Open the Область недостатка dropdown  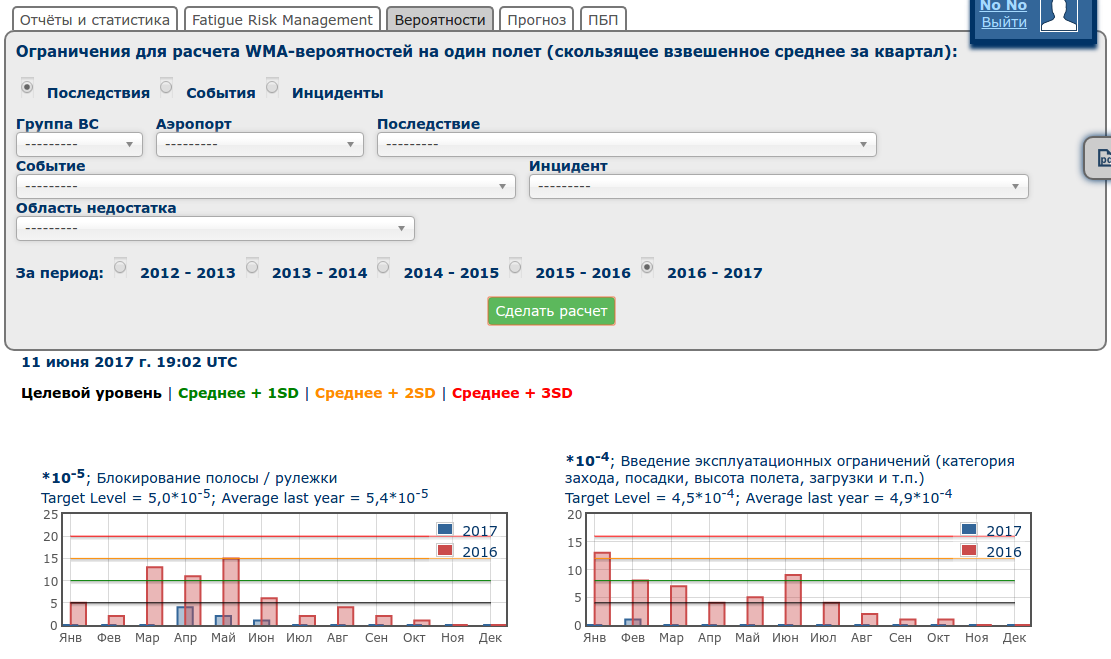215,229
